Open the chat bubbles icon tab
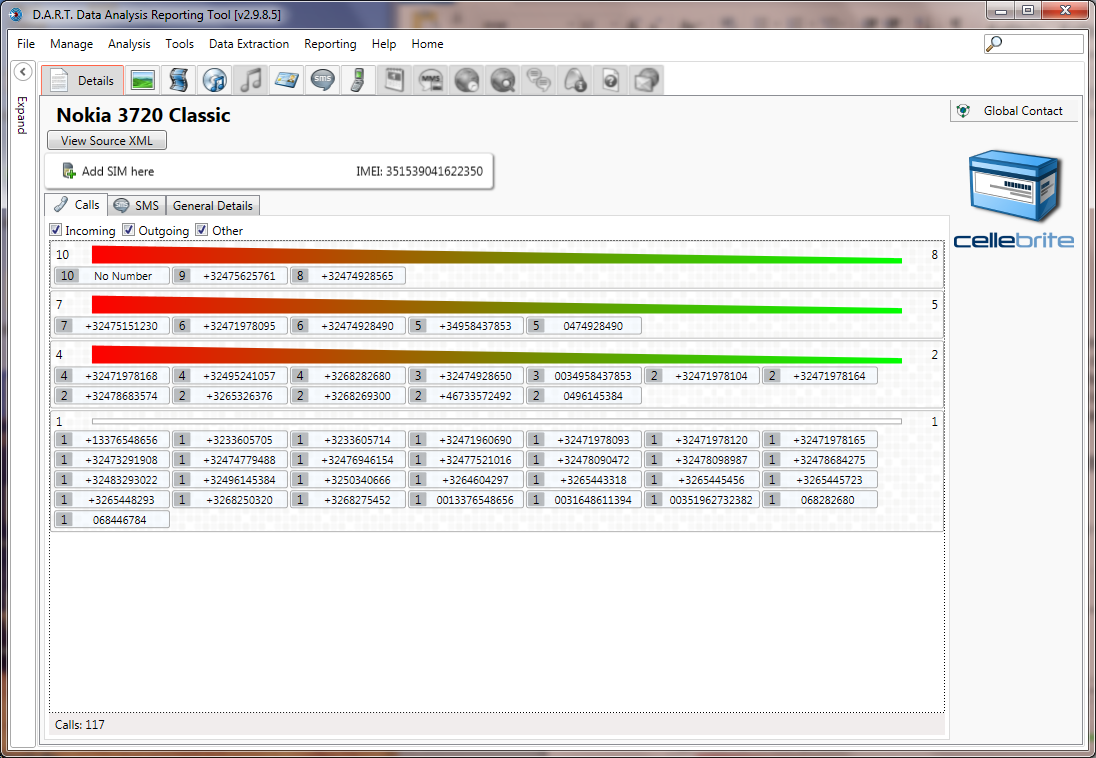1096x758 pixels. (x=538, y=80)
